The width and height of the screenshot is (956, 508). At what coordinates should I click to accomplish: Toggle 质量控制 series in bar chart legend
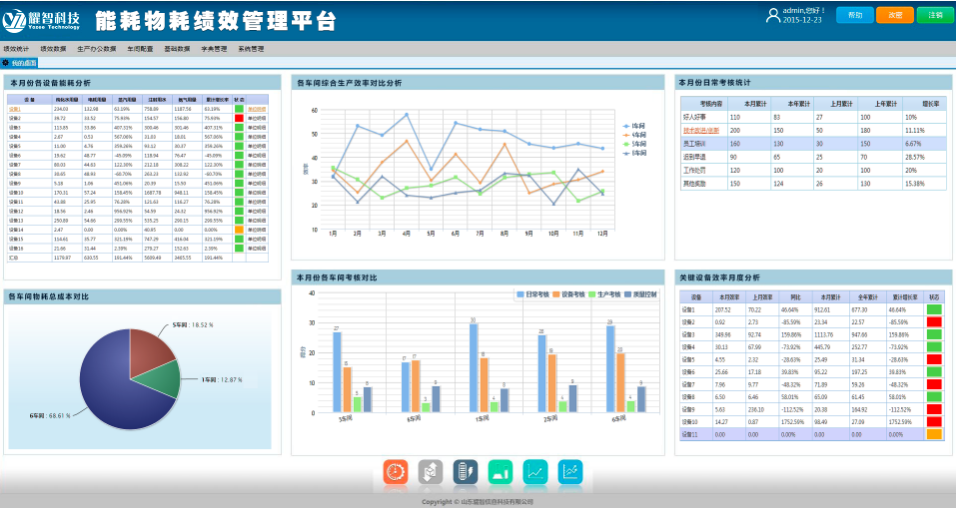click(638, 295)
